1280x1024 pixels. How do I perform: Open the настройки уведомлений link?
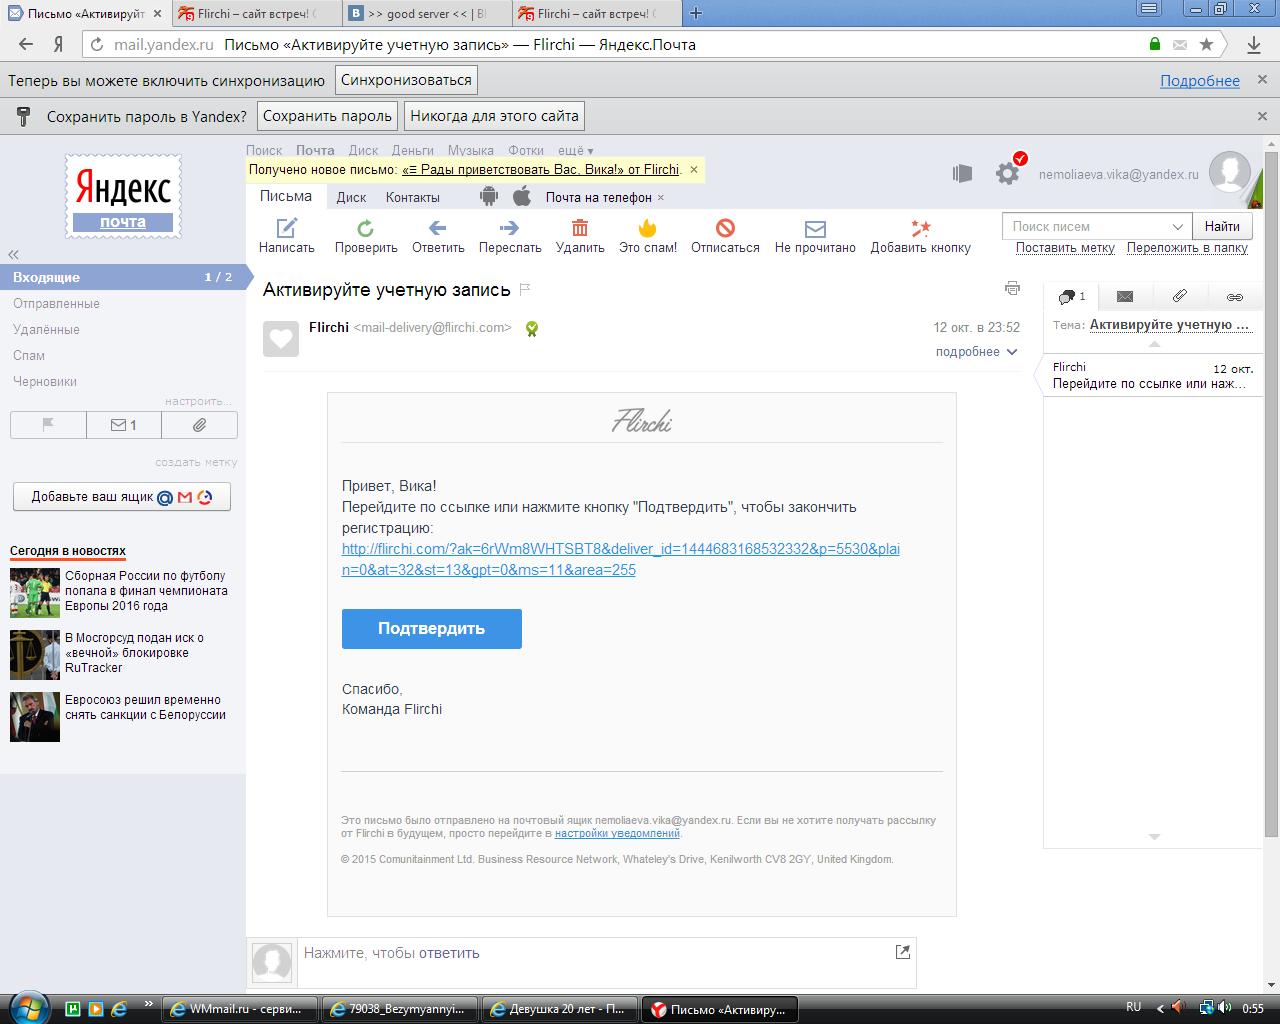click(x=617, y=833)
